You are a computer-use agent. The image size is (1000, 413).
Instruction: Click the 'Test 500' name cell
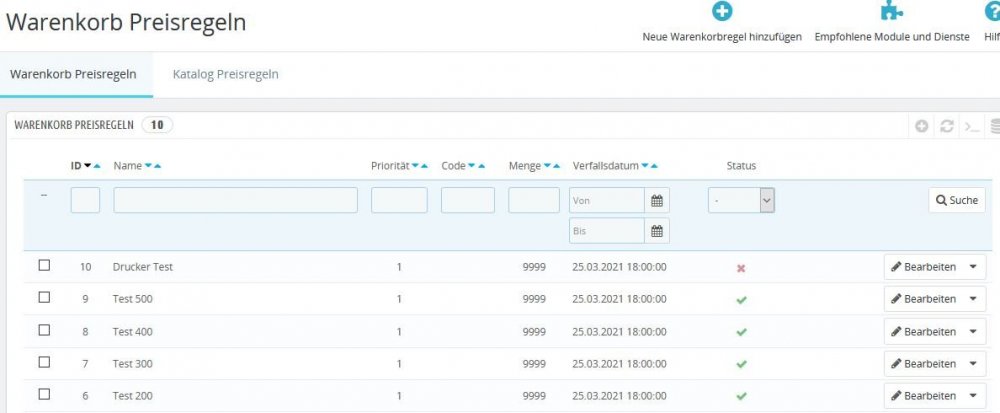(133, 299)
